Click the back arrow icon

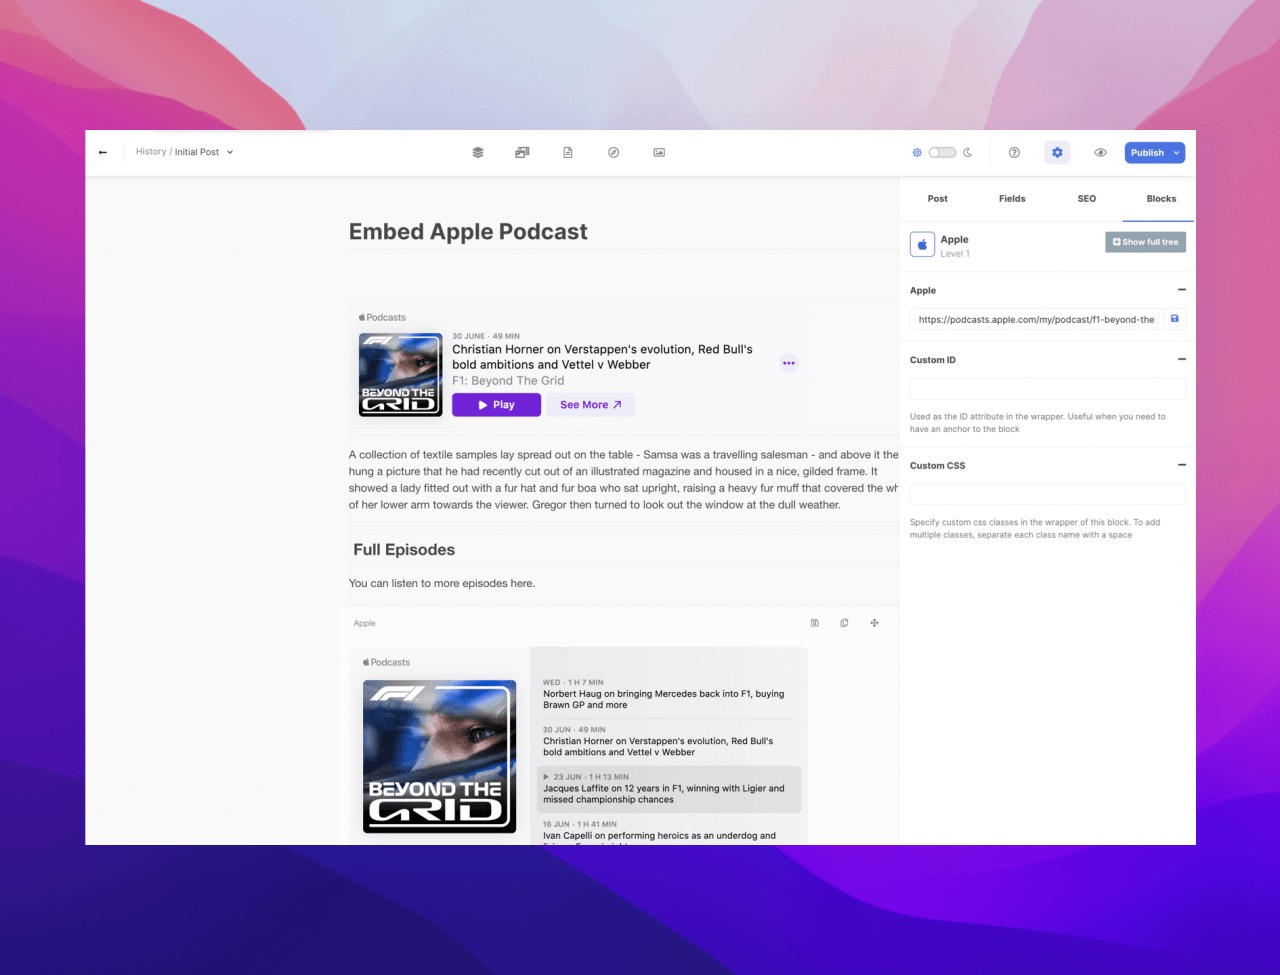point(103,153)
